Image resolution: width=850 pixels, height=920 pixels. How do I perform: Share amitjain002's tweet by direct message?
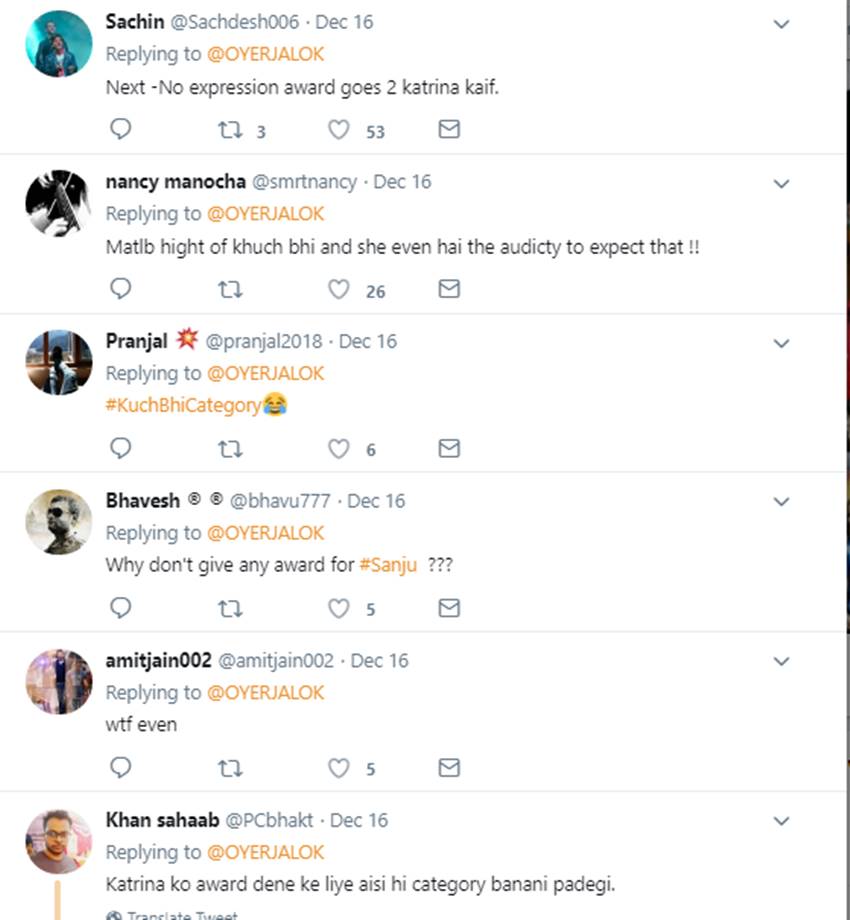coord(449,768)
